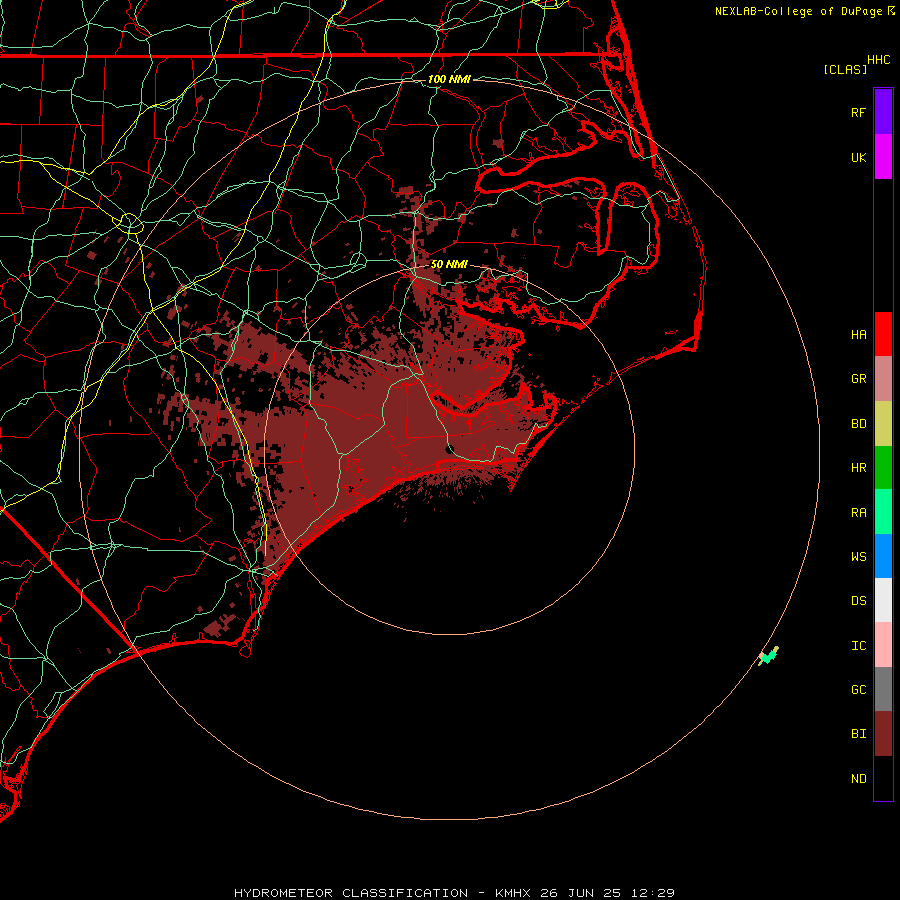Click the ND legend label
Image resolution: width=900 pixels, height=900 pixels.
[858, 778]
